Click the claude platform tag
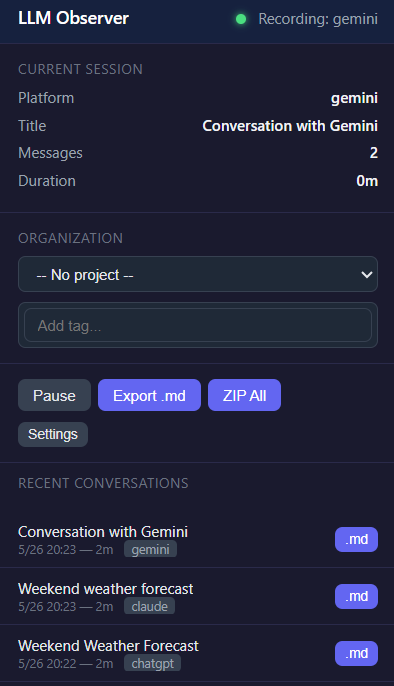 coord(150,606)
